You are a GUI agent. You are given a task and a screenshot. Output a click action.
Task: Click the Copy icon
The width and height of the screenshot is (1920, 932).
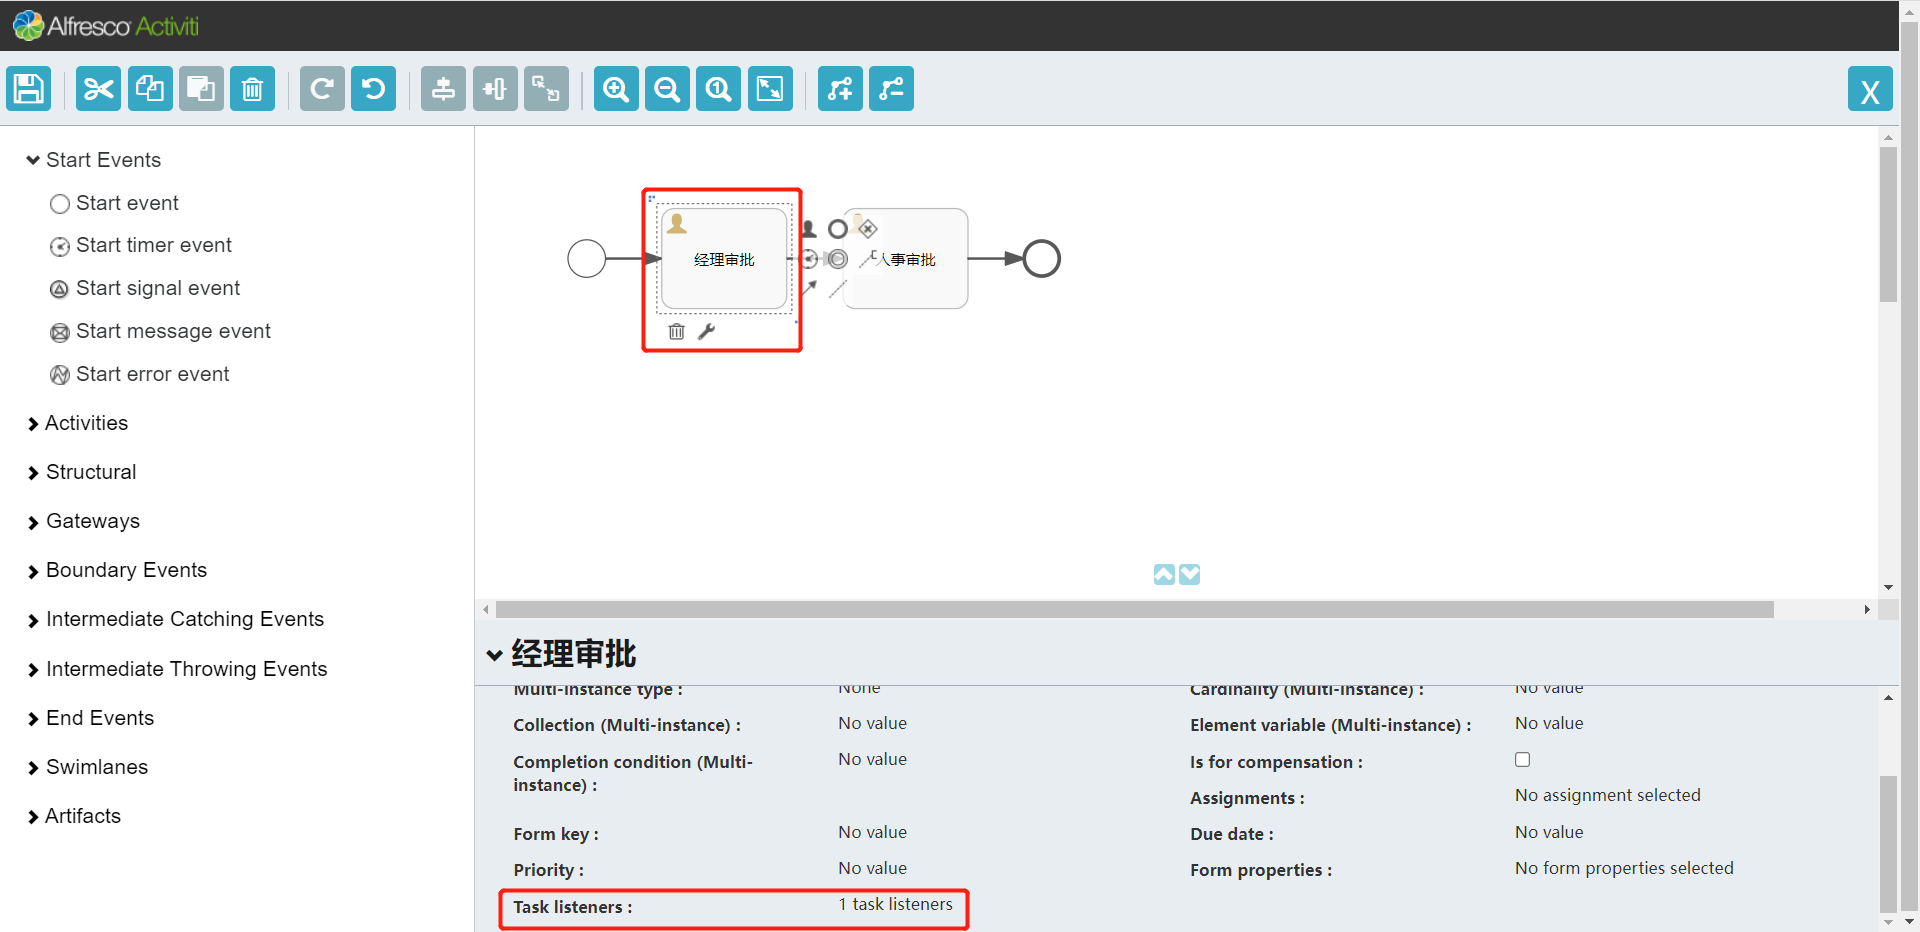pyautogui.click(x=149, y=88)
